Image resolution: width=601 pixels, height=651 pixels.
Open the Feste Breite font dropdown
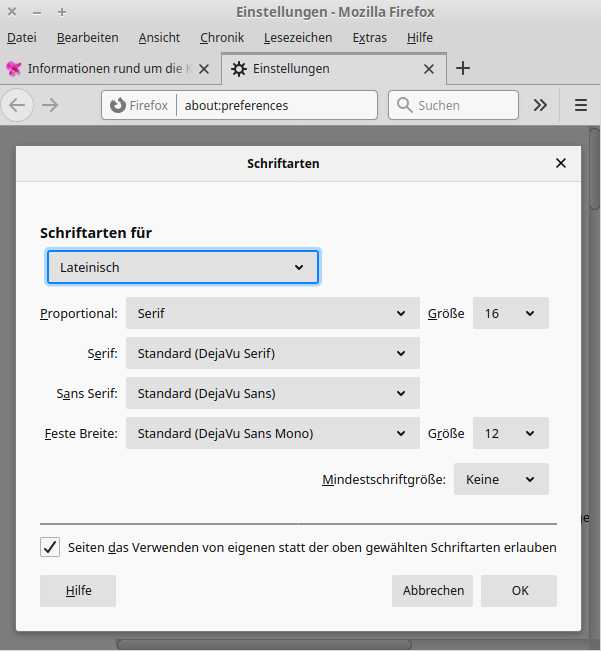(272, 433)
